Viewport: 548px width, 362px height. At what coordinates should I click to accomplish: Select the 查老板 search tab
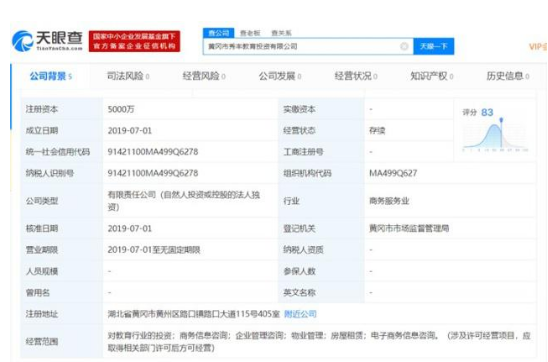pyautogui.click(x=250, y=33)
